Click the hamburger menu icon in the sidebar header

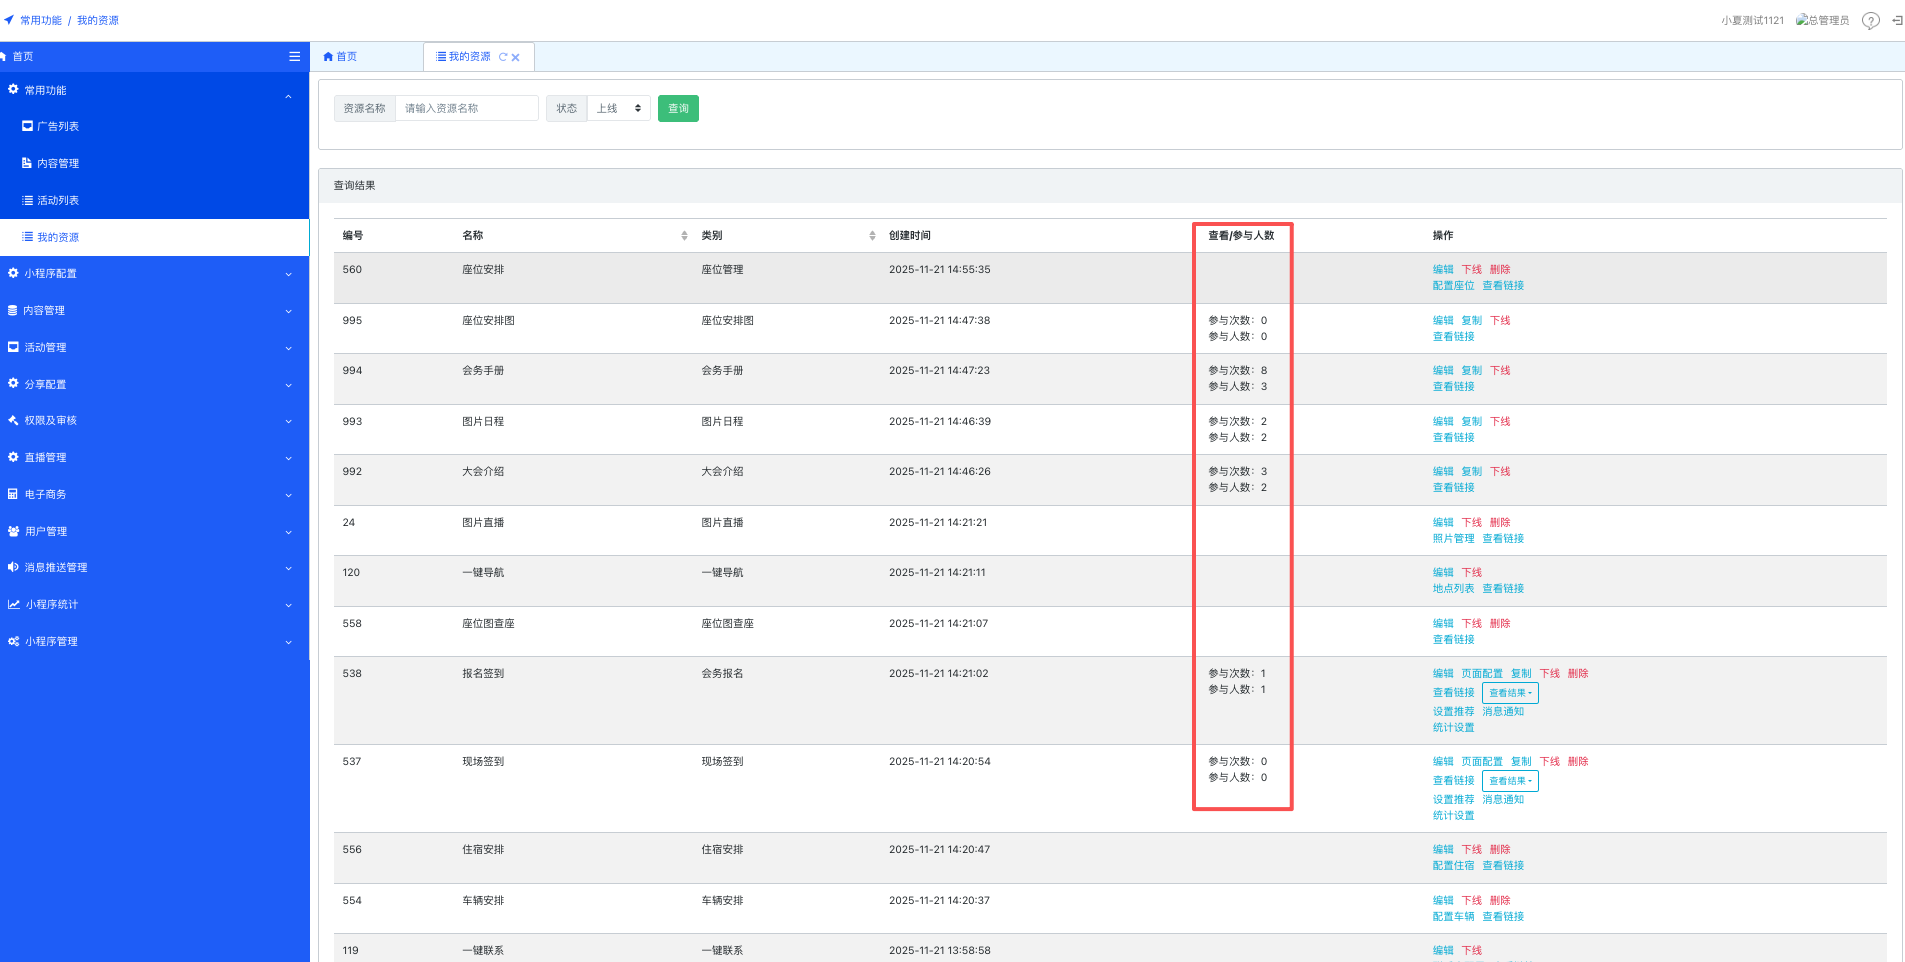(x=294, y=57)
